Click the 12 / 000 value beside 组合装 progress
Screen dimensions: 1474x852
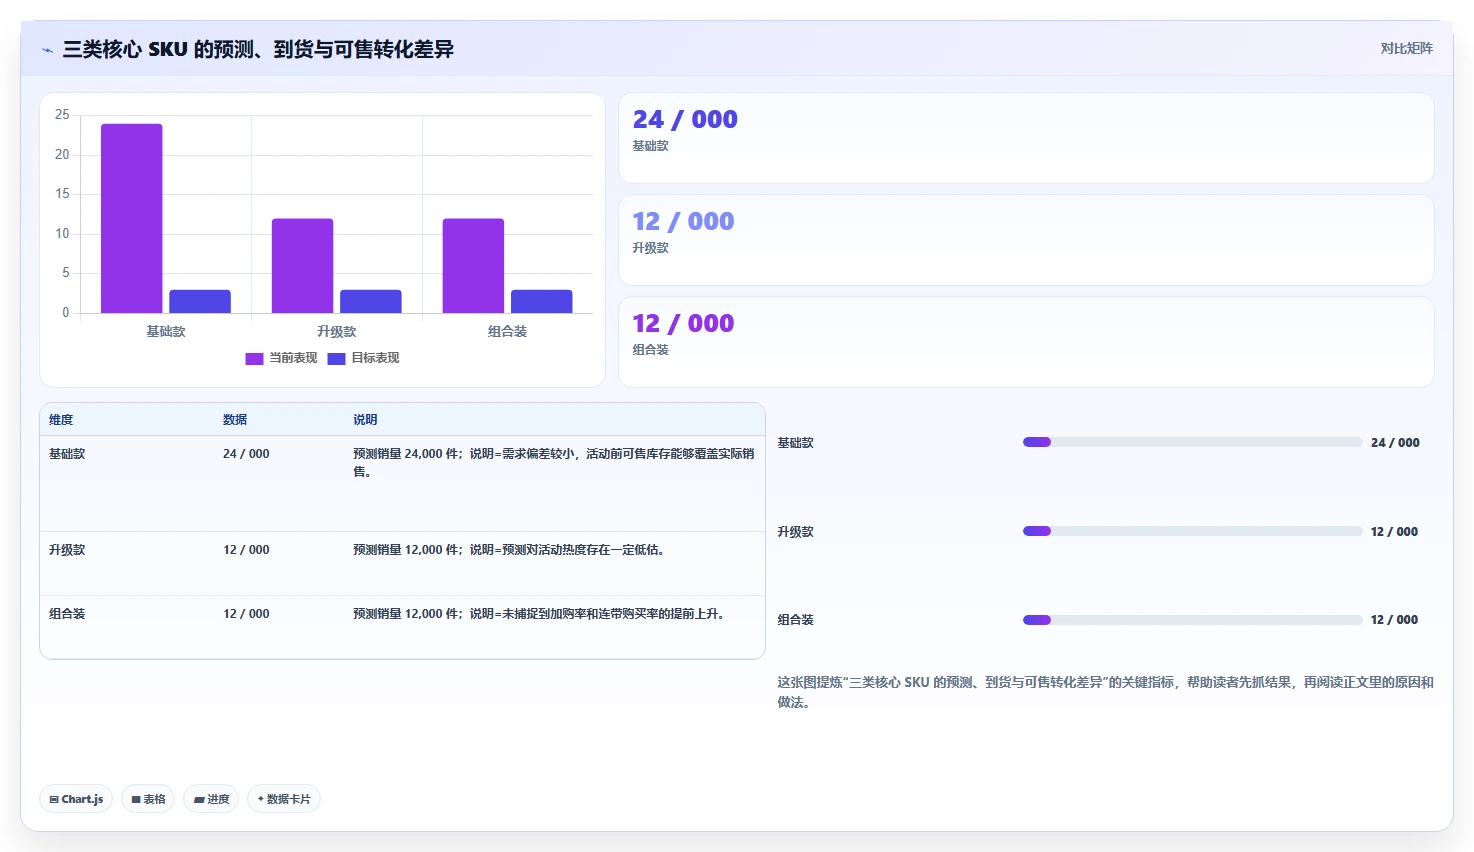coord(1394,620)
